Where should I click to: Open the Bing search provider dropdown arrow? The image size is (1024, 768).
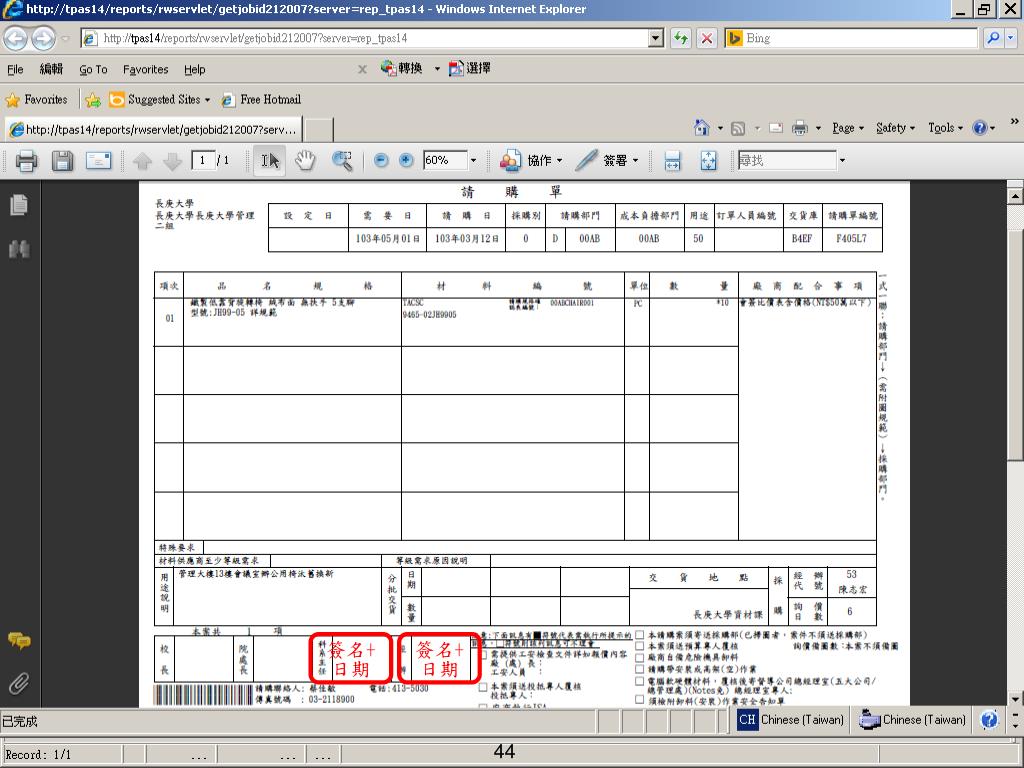tap(1010, 38)
